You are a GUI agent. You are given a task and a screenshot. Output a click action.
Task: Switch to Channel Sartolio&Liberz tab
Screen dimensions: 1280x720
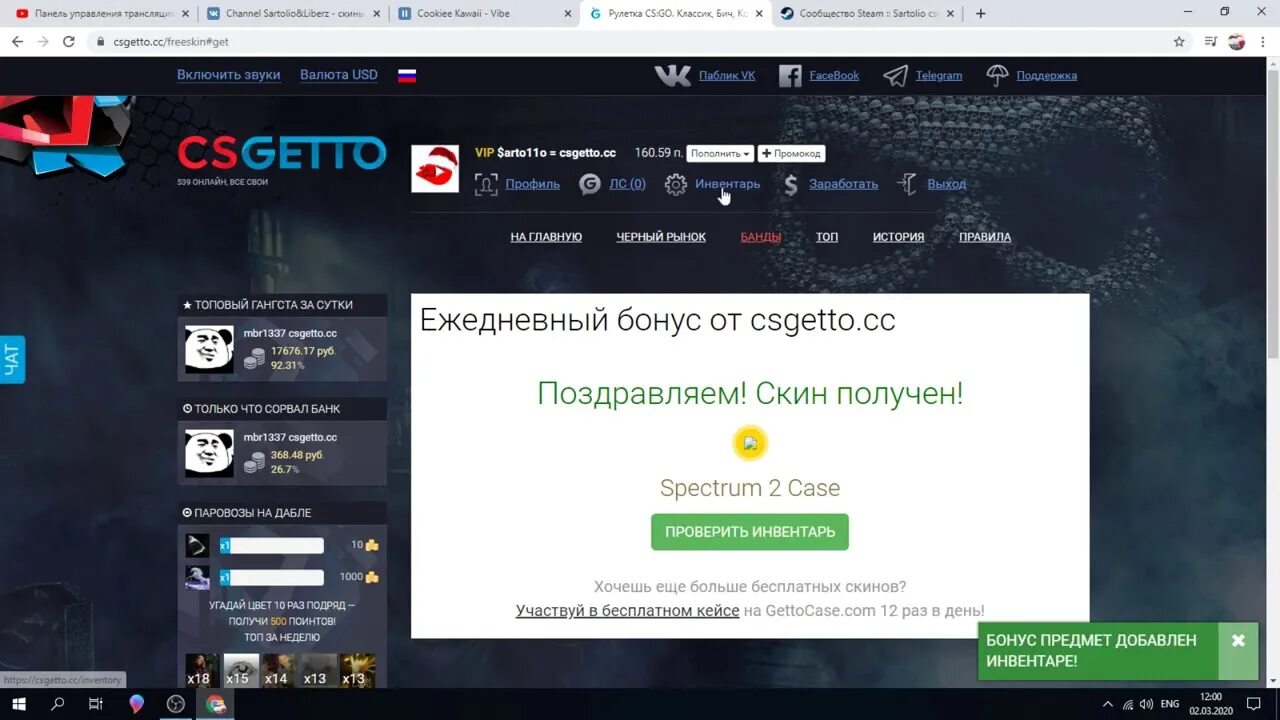(x=293, y=14)
